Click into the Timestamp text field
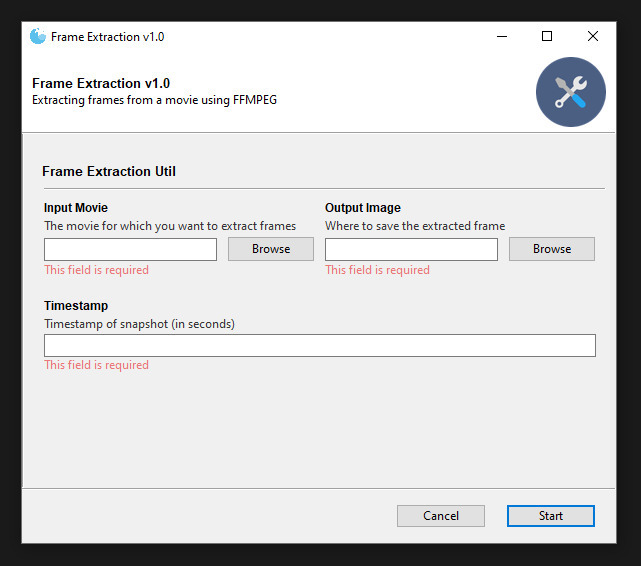Image resolution: width=641 pixels, height=566 pixels. point(319,345)
